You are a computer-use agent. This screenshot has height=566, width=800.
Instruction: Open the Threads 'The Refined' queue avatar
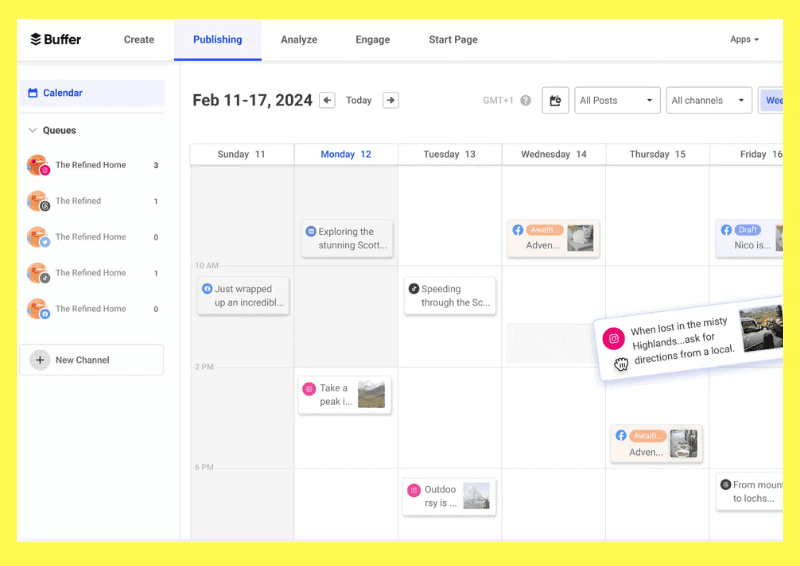pyautogui.click(x=38, y=201)
